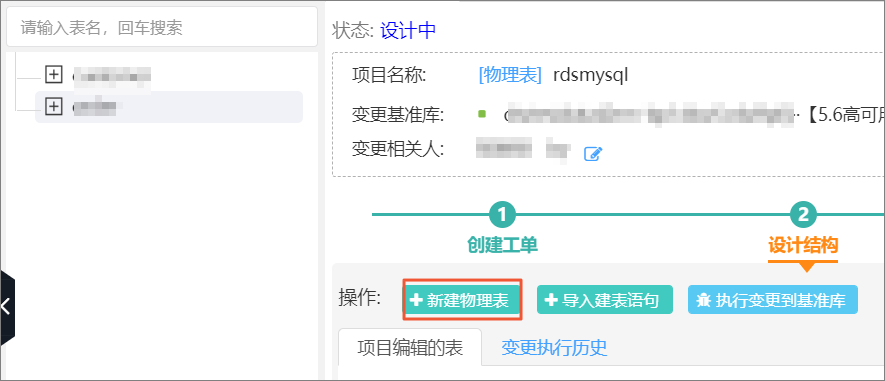Click the 设计结构 step label

(x=803, y=245)
